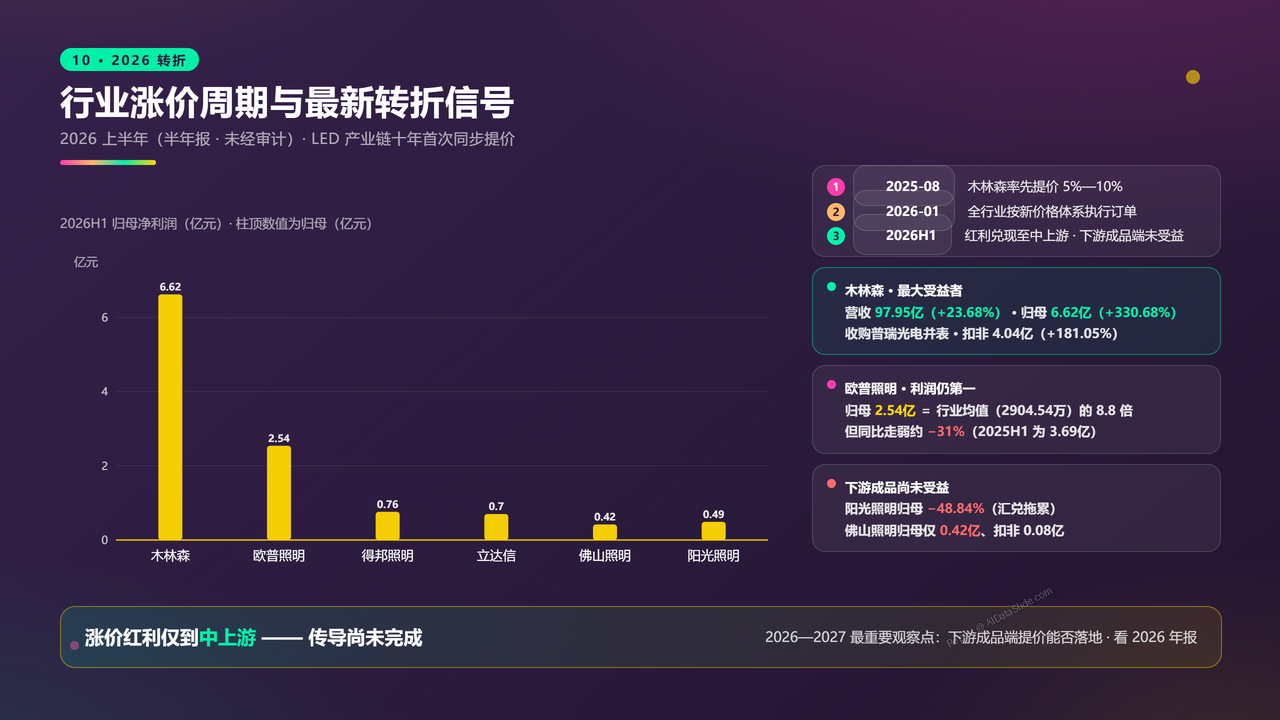The height and width of the screenshot is (720, 1280).
Task: Click the 阳光照明 x-axis label
Action: (x=713, y=556)
